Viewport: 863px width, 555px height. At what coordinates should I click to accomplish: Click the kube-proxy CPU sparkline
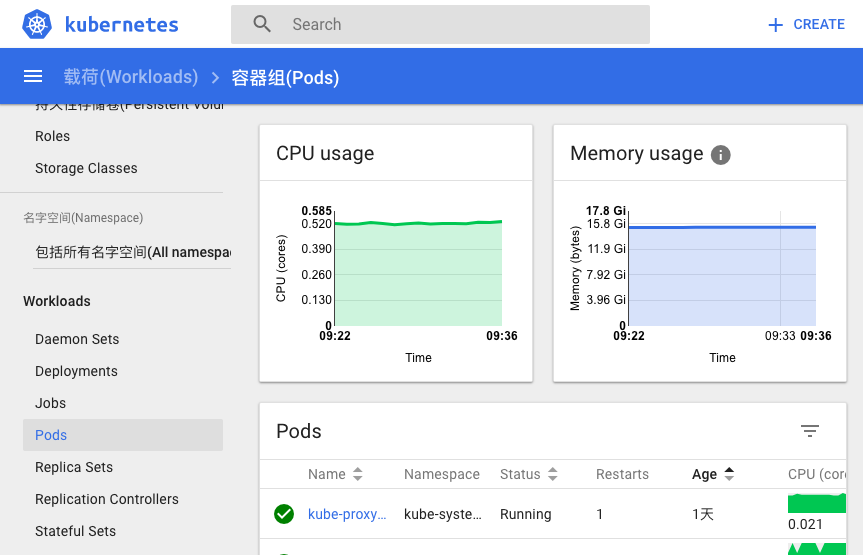click(x=817, y=503)
